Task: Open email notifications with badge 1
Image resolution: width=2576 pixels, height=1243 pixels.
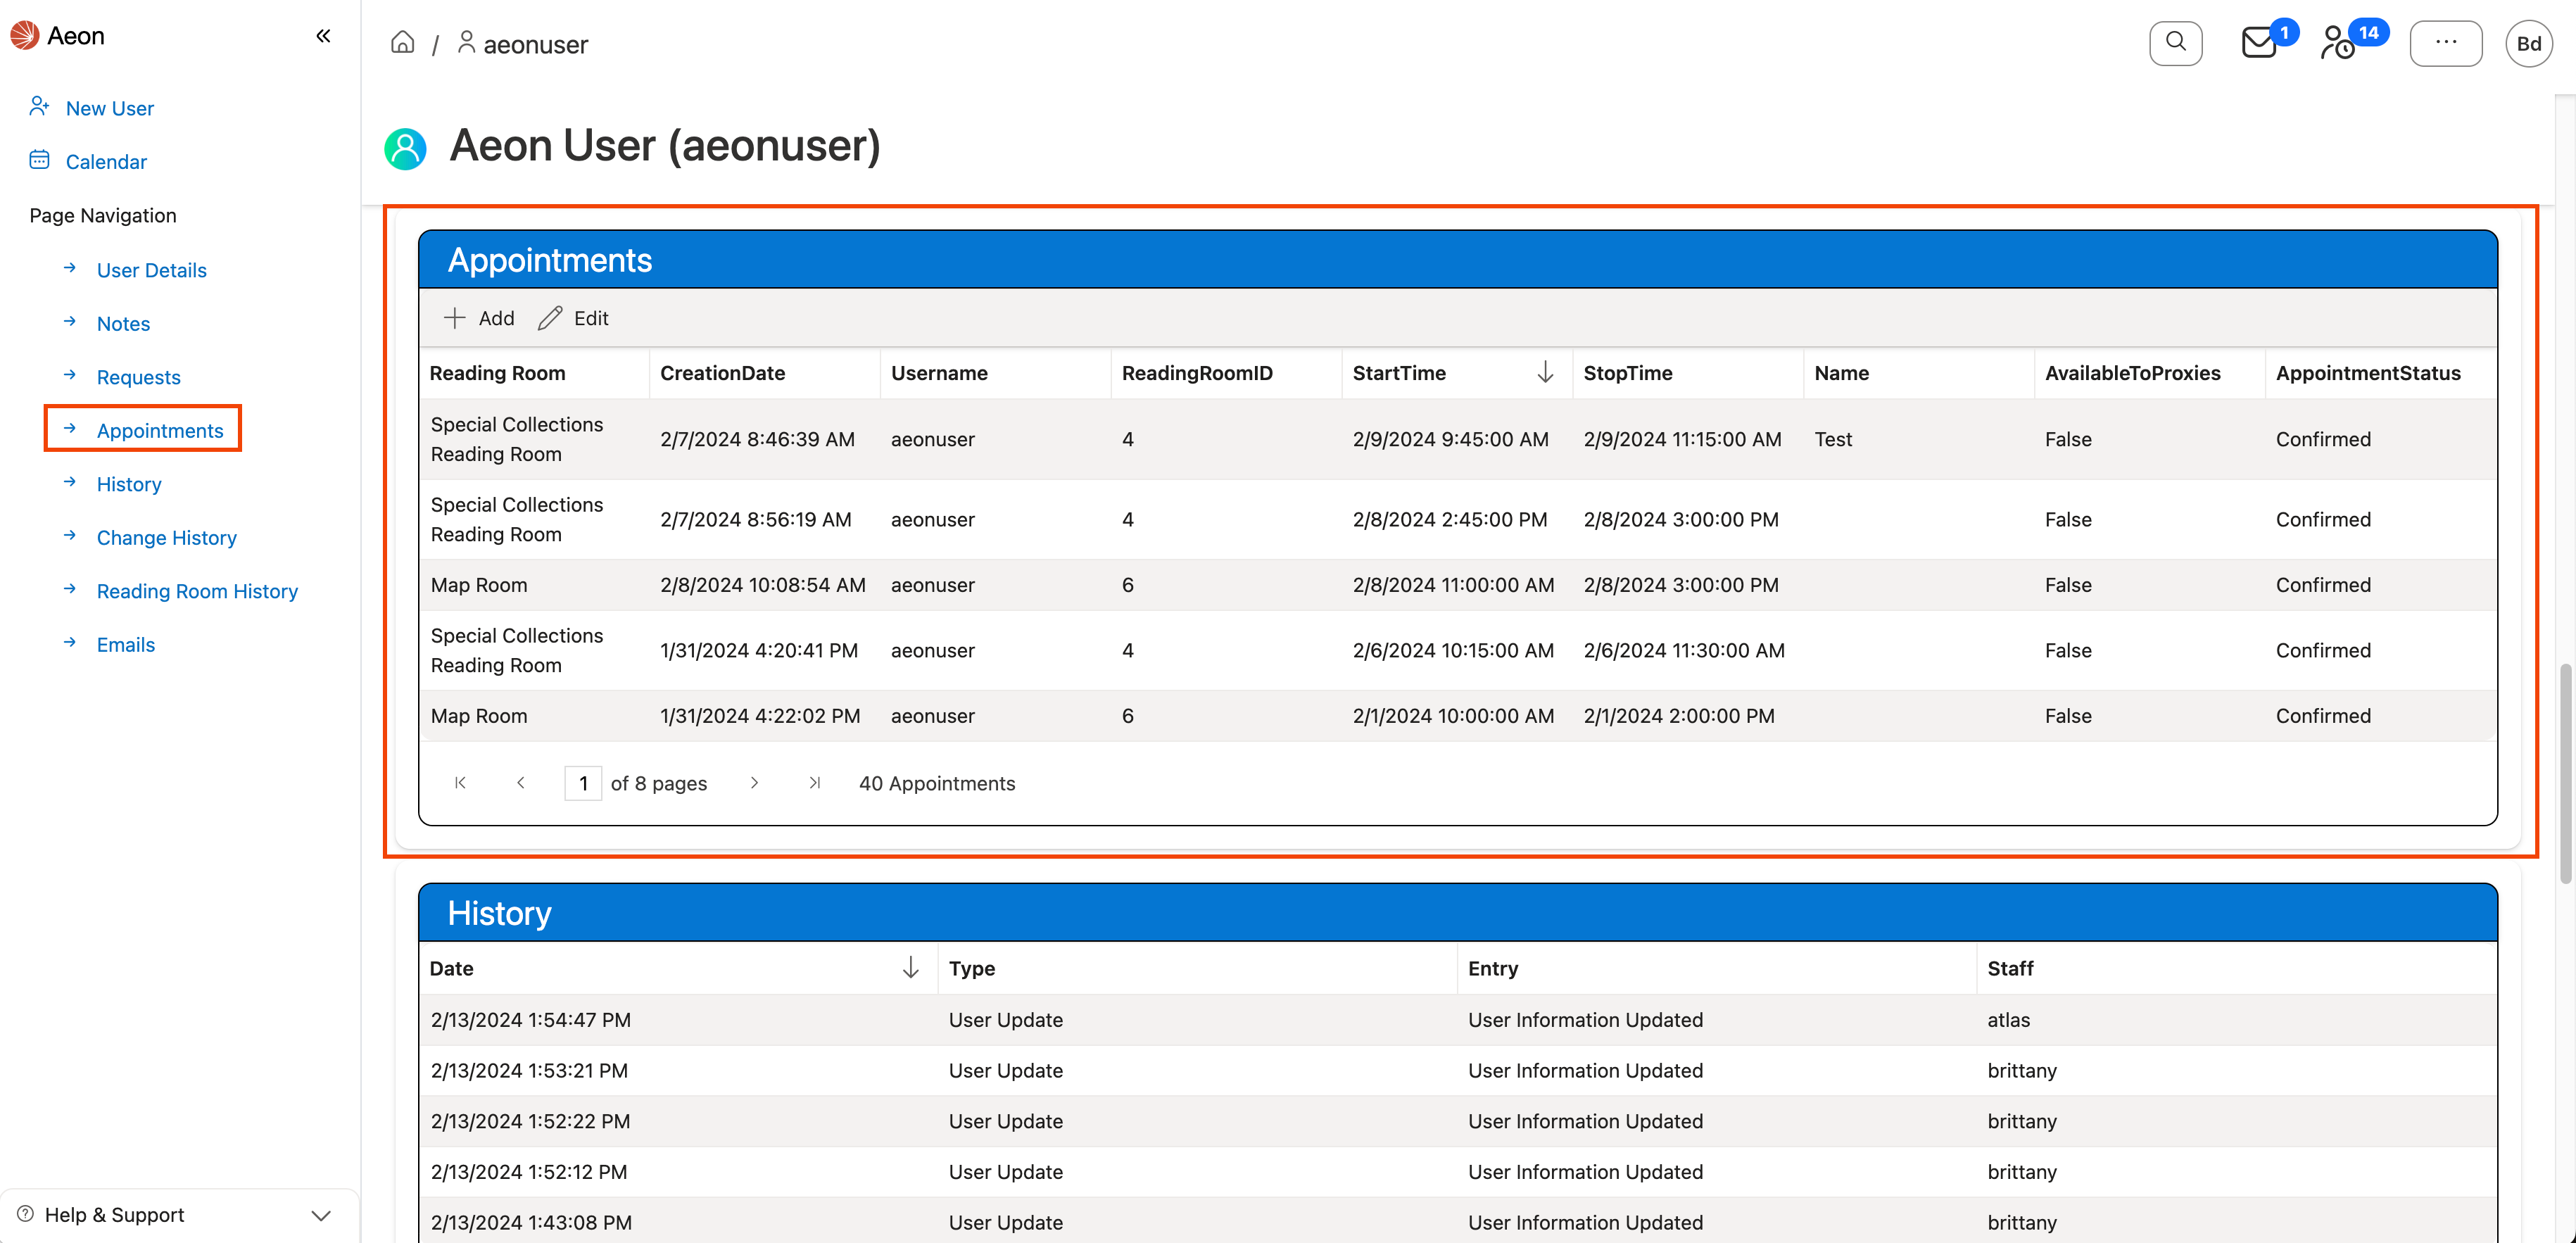Action: click(2257, 43)
